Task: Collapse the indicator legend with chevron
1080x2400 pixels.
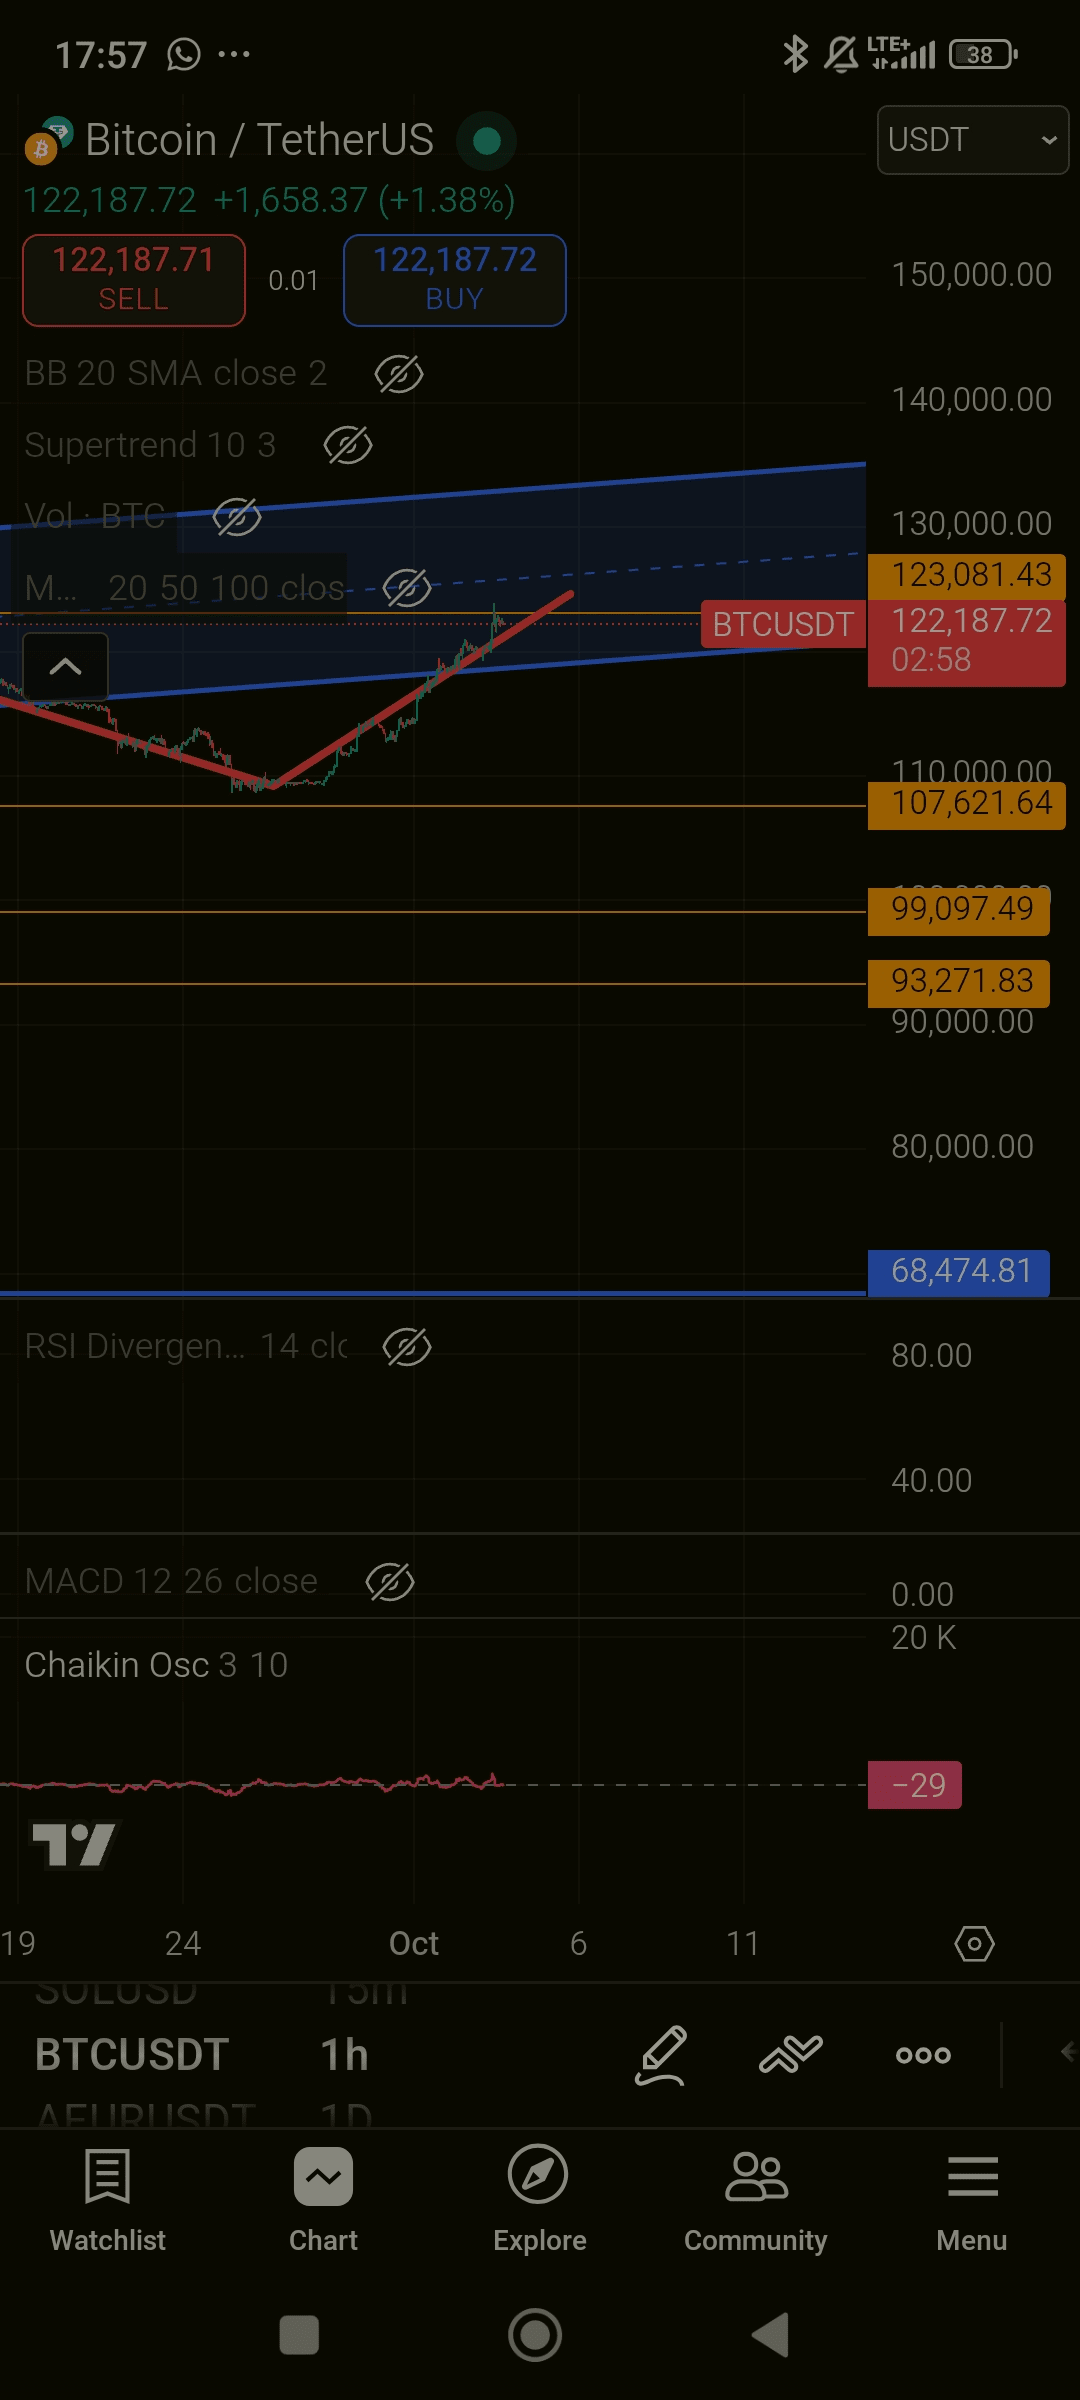Action: point(65,666)
